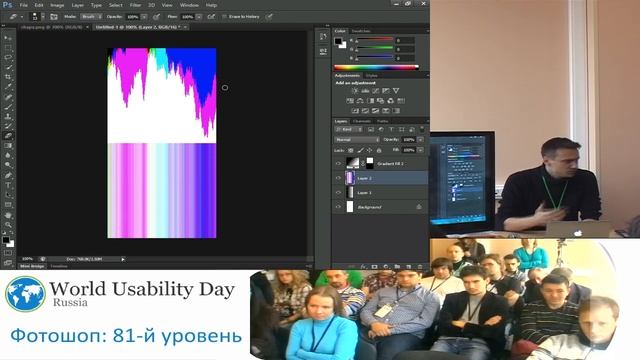The width and height of the screenshot is (640, 360).
Task: Select the Clone Stamp tool
Action: (8, 116)
